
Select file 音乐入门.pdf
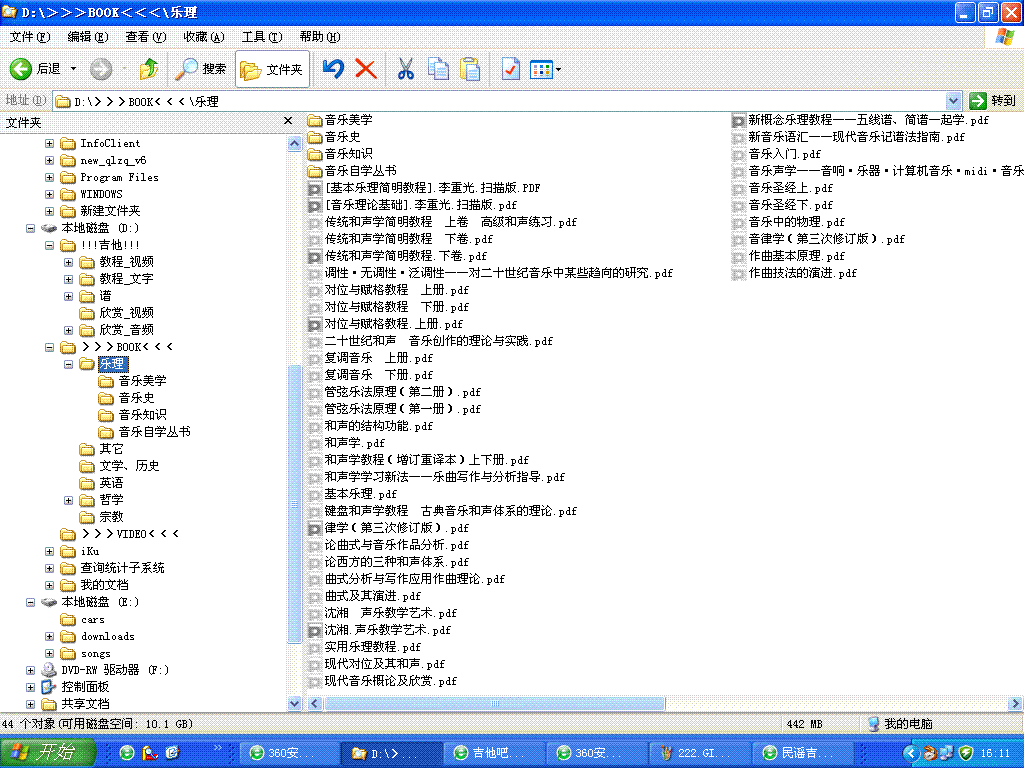coord(784,154)
